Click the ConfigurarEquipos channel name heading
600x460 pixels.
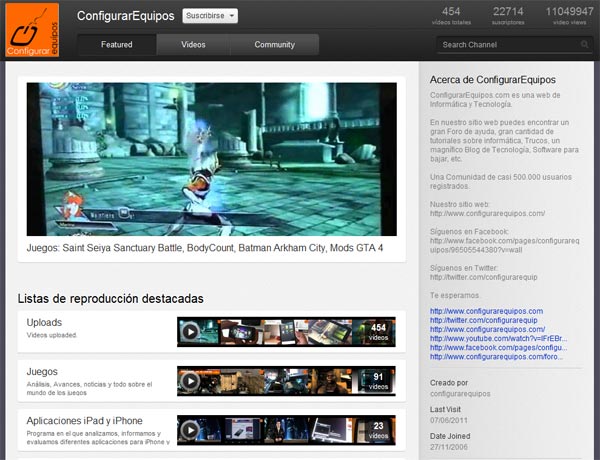point(126,16)
